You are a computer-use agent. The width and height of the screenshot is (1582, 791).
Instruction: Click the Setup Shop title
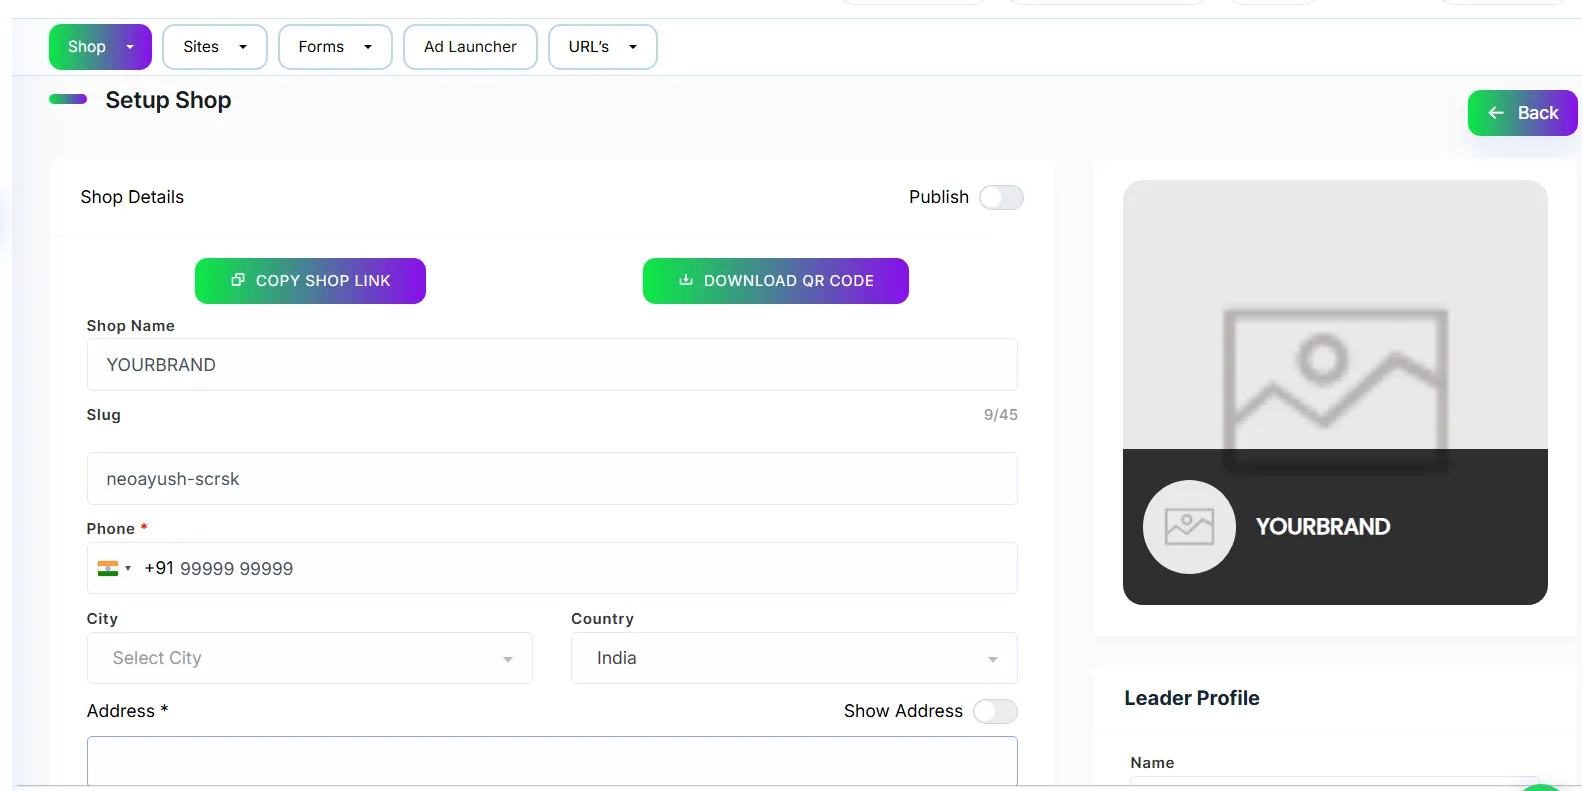tap(168, 100)
